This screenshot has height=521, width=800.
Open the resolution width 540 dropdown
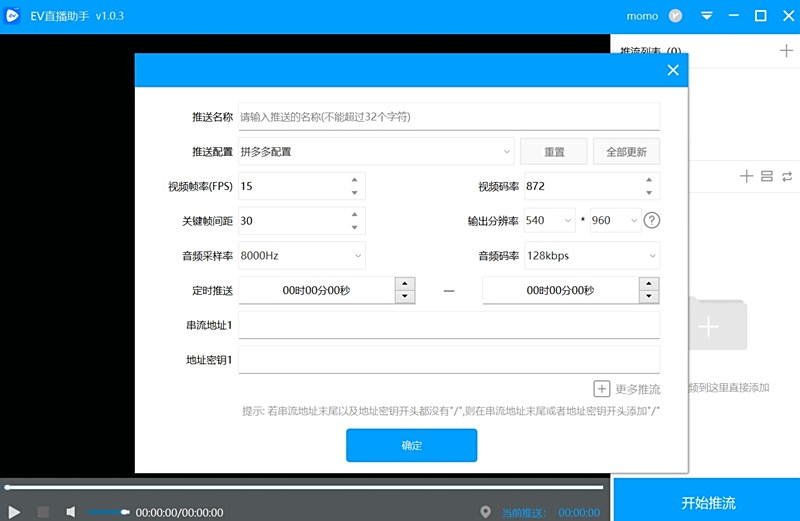coord(550,220)
